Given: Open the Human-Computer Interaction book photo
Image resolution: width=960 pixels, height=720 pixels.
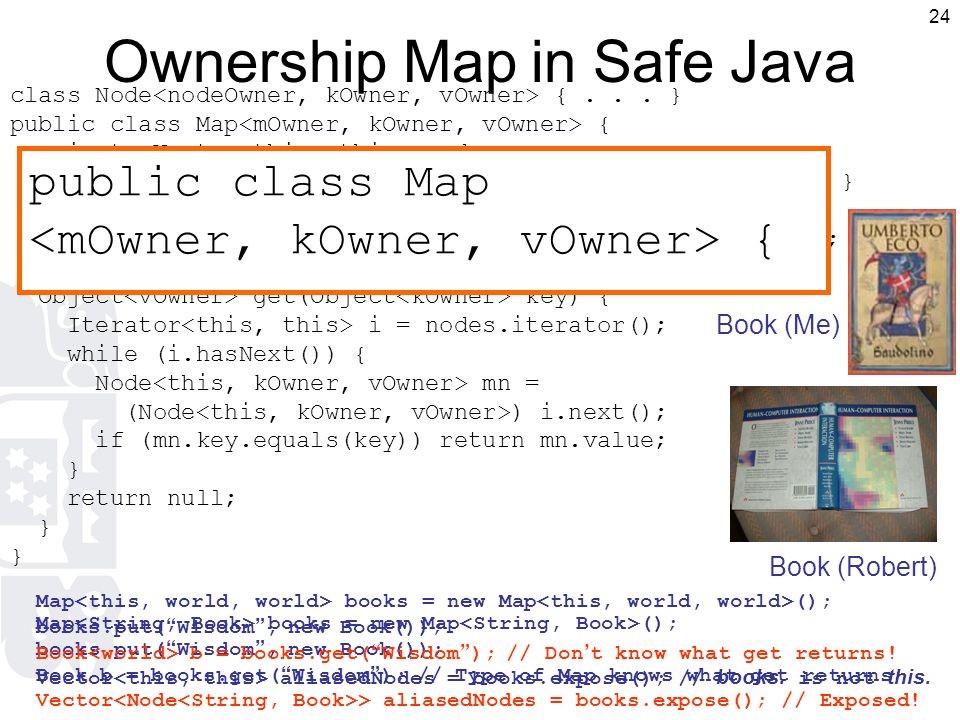Looking at the screenshot, I should click(x=833, y=463).
